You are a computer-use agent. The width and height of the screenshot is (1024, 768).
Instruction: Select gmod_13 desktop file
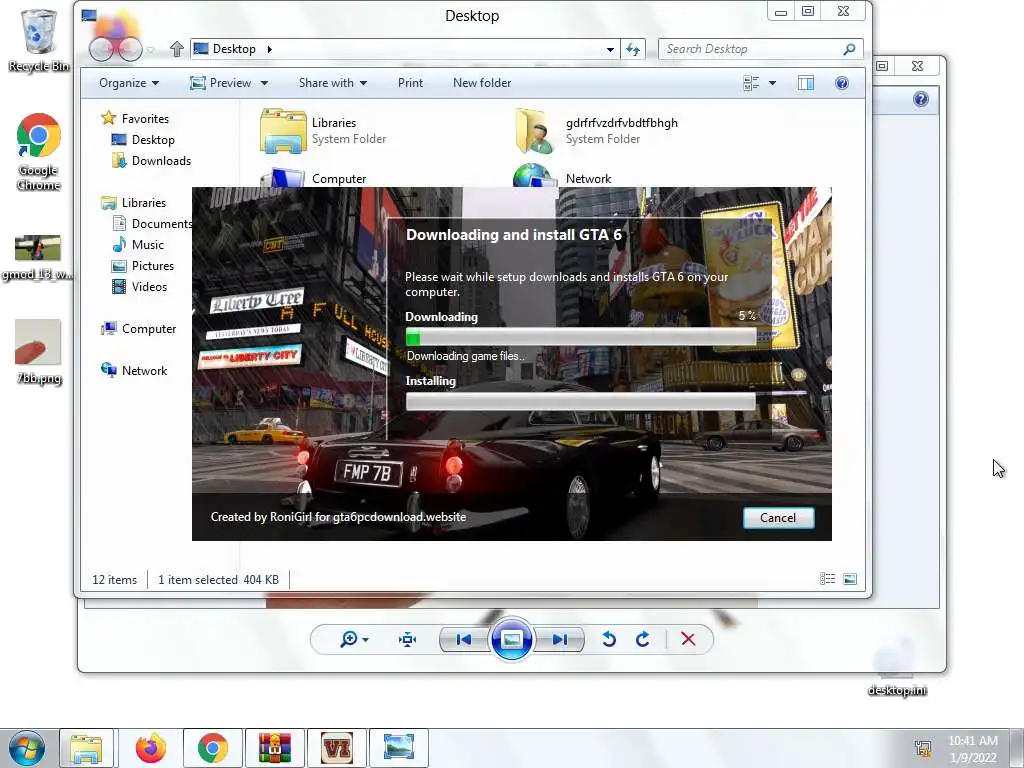coord(38,257)
